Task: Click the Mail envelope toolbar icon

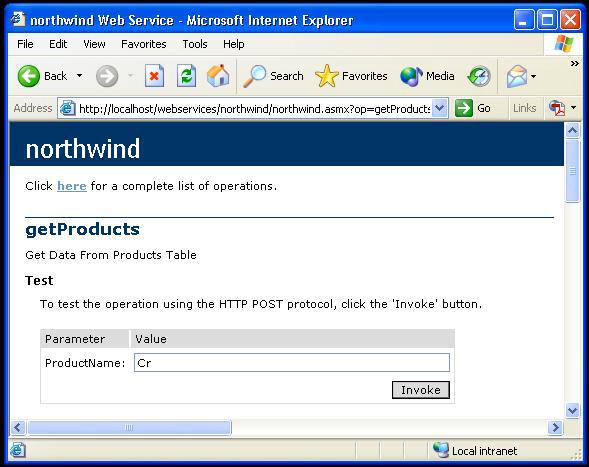Action: [x=517, y=76]
